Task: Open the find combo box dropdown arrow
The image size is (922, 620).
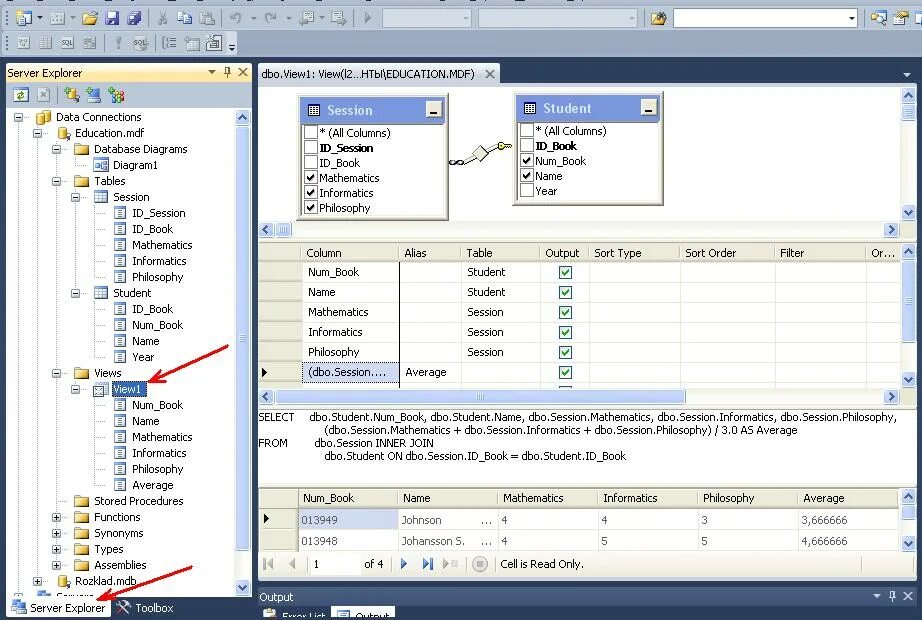Action: (851, 19)
